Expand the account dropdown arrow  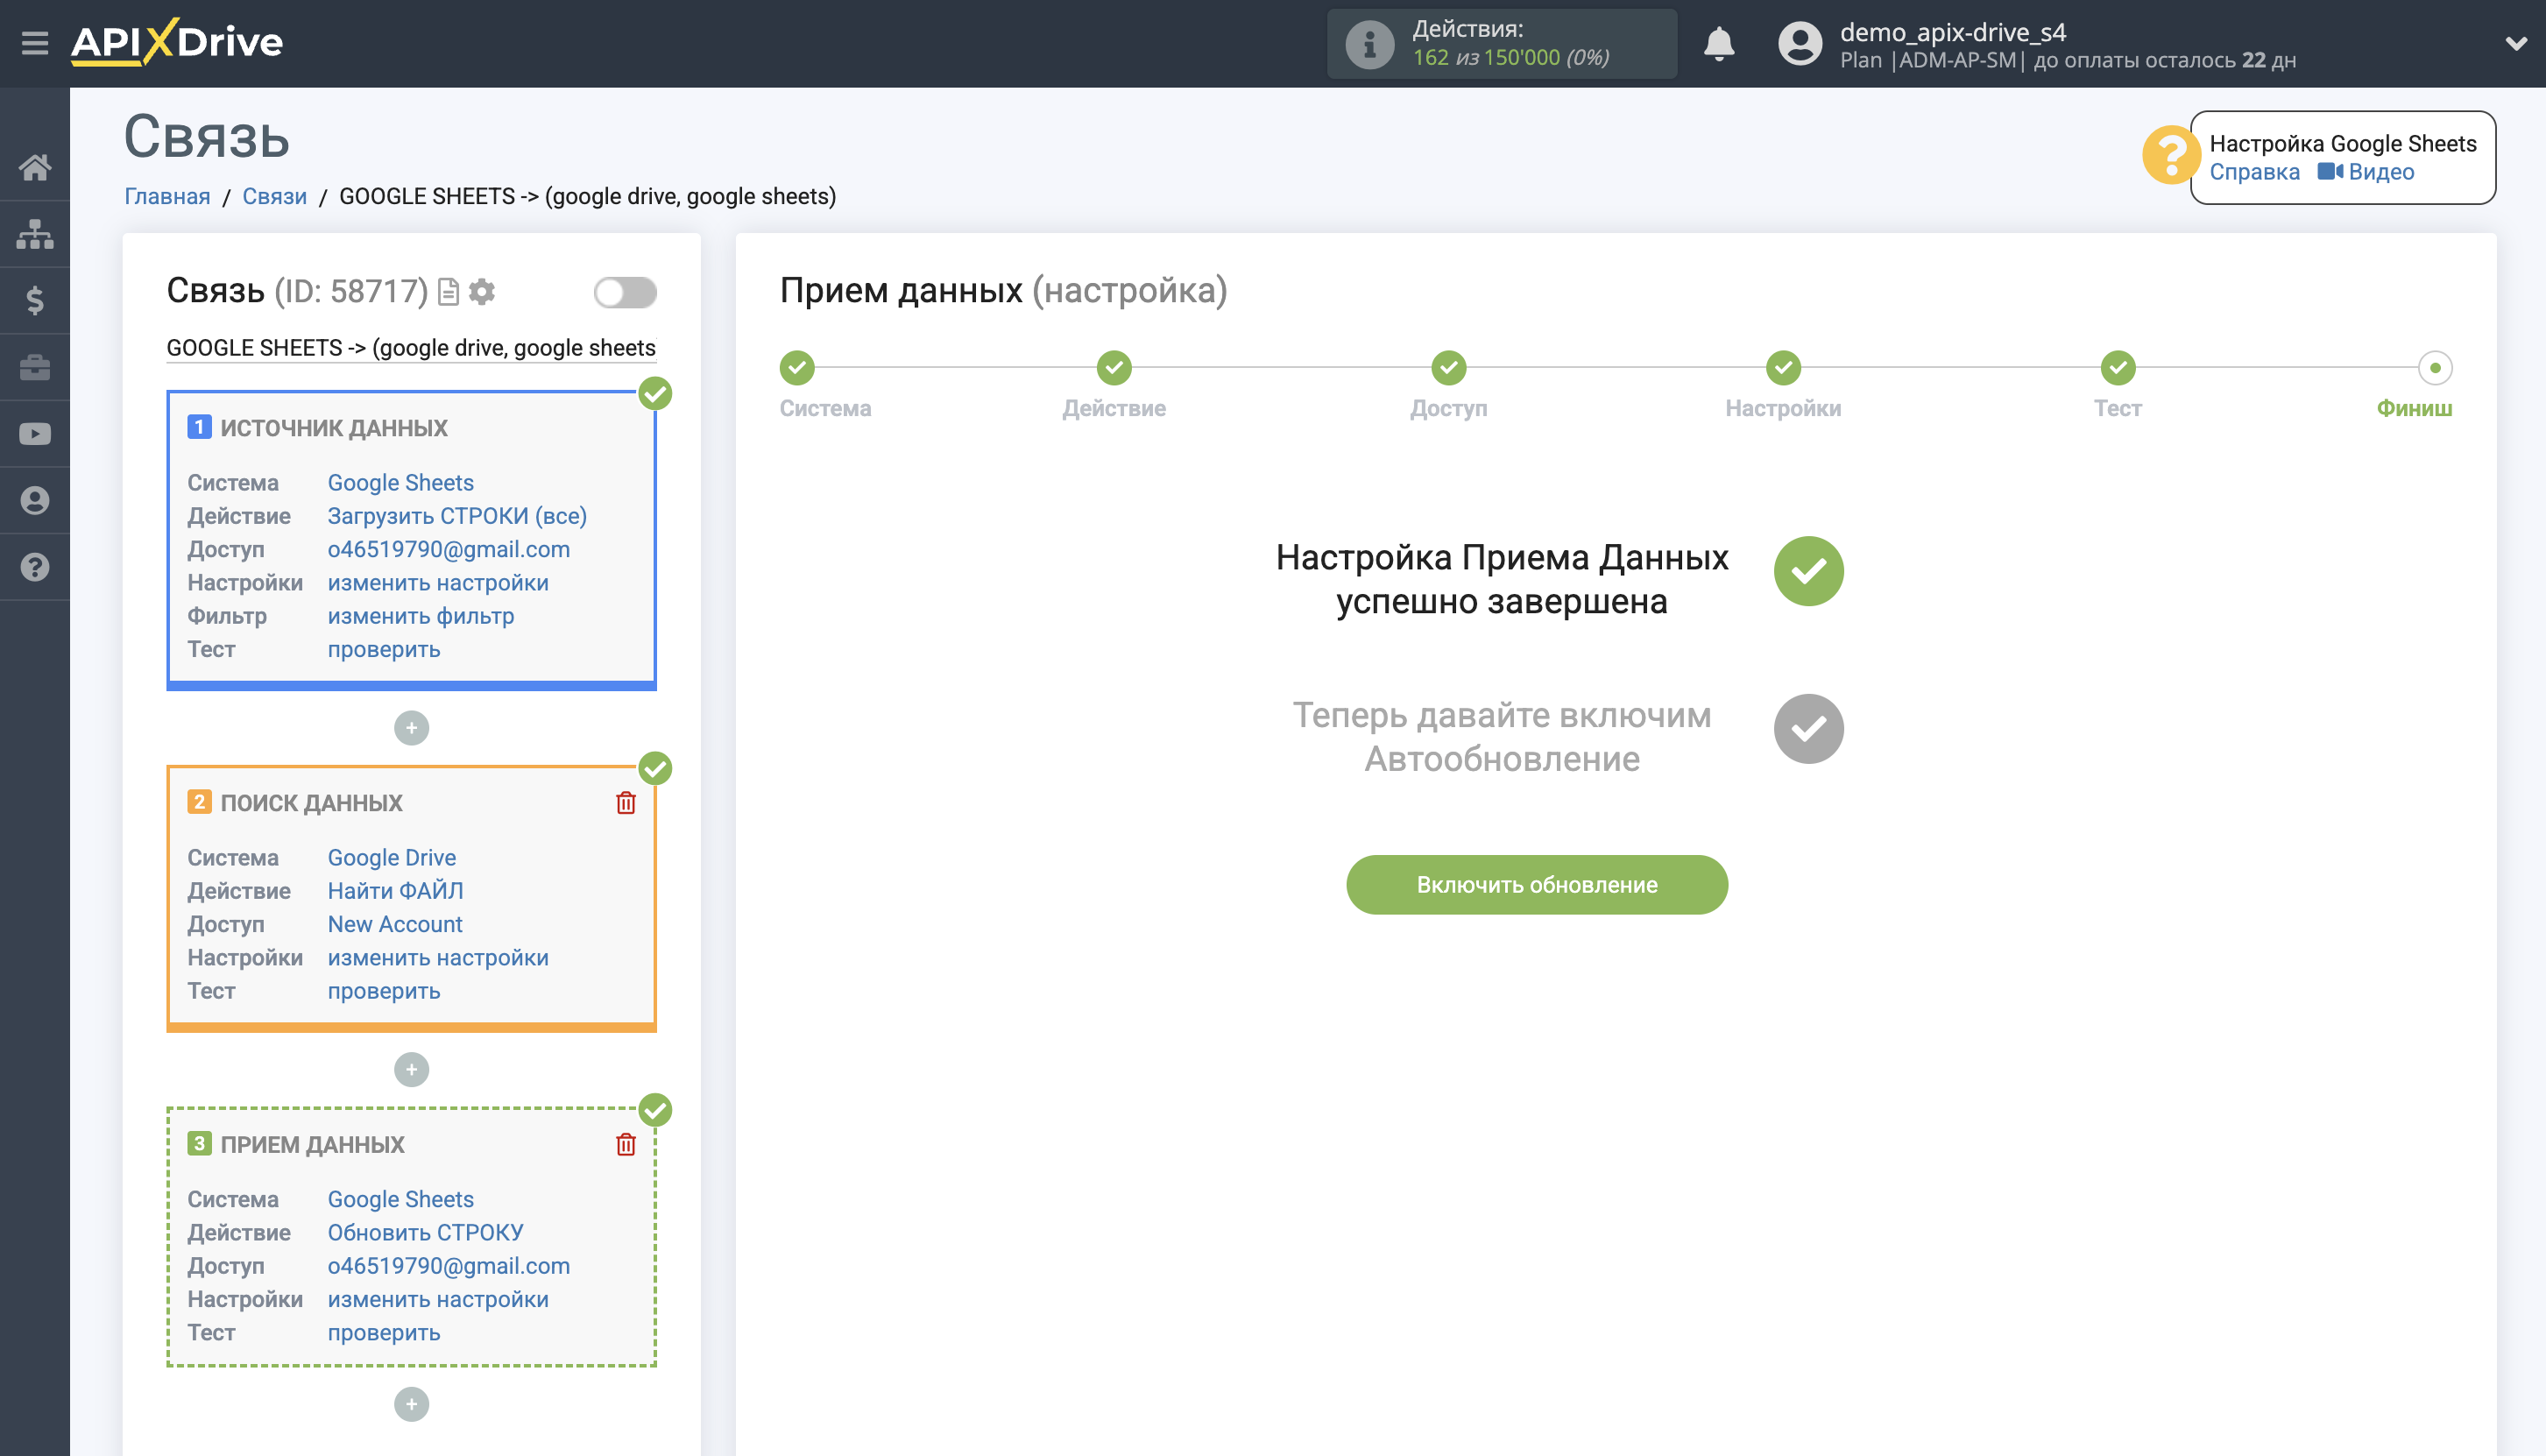pos(2516,44)
